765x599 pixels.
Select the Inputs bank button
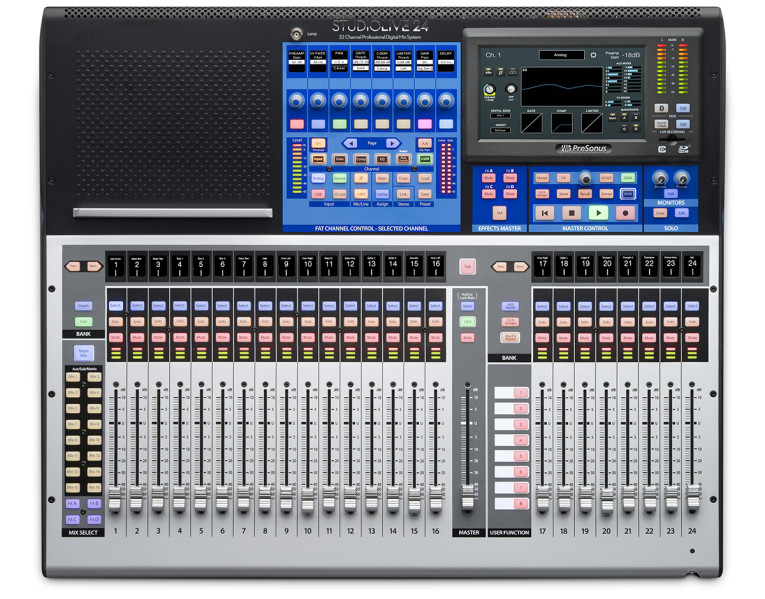(83, 306)
